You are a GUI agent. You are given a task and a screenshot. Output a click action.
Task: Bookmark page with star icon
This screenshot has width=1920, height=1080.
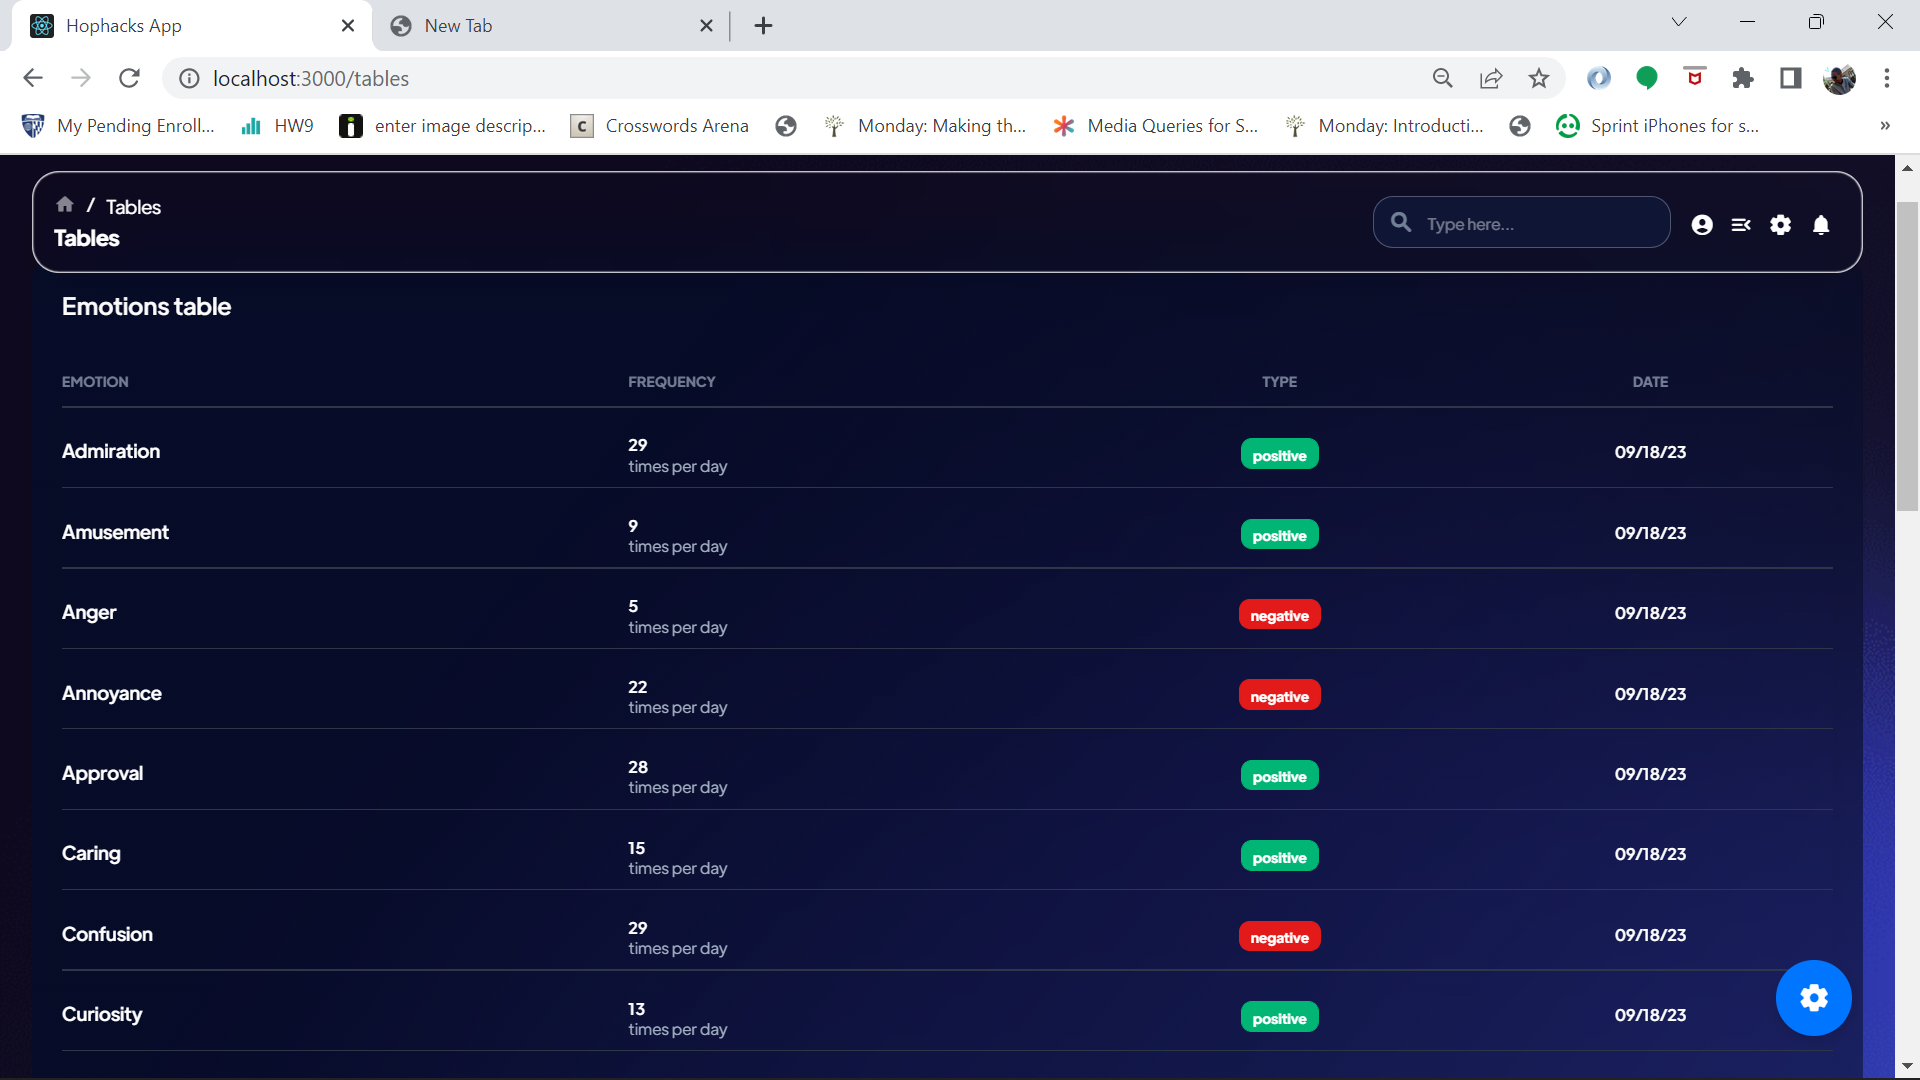click(1539, 78)
